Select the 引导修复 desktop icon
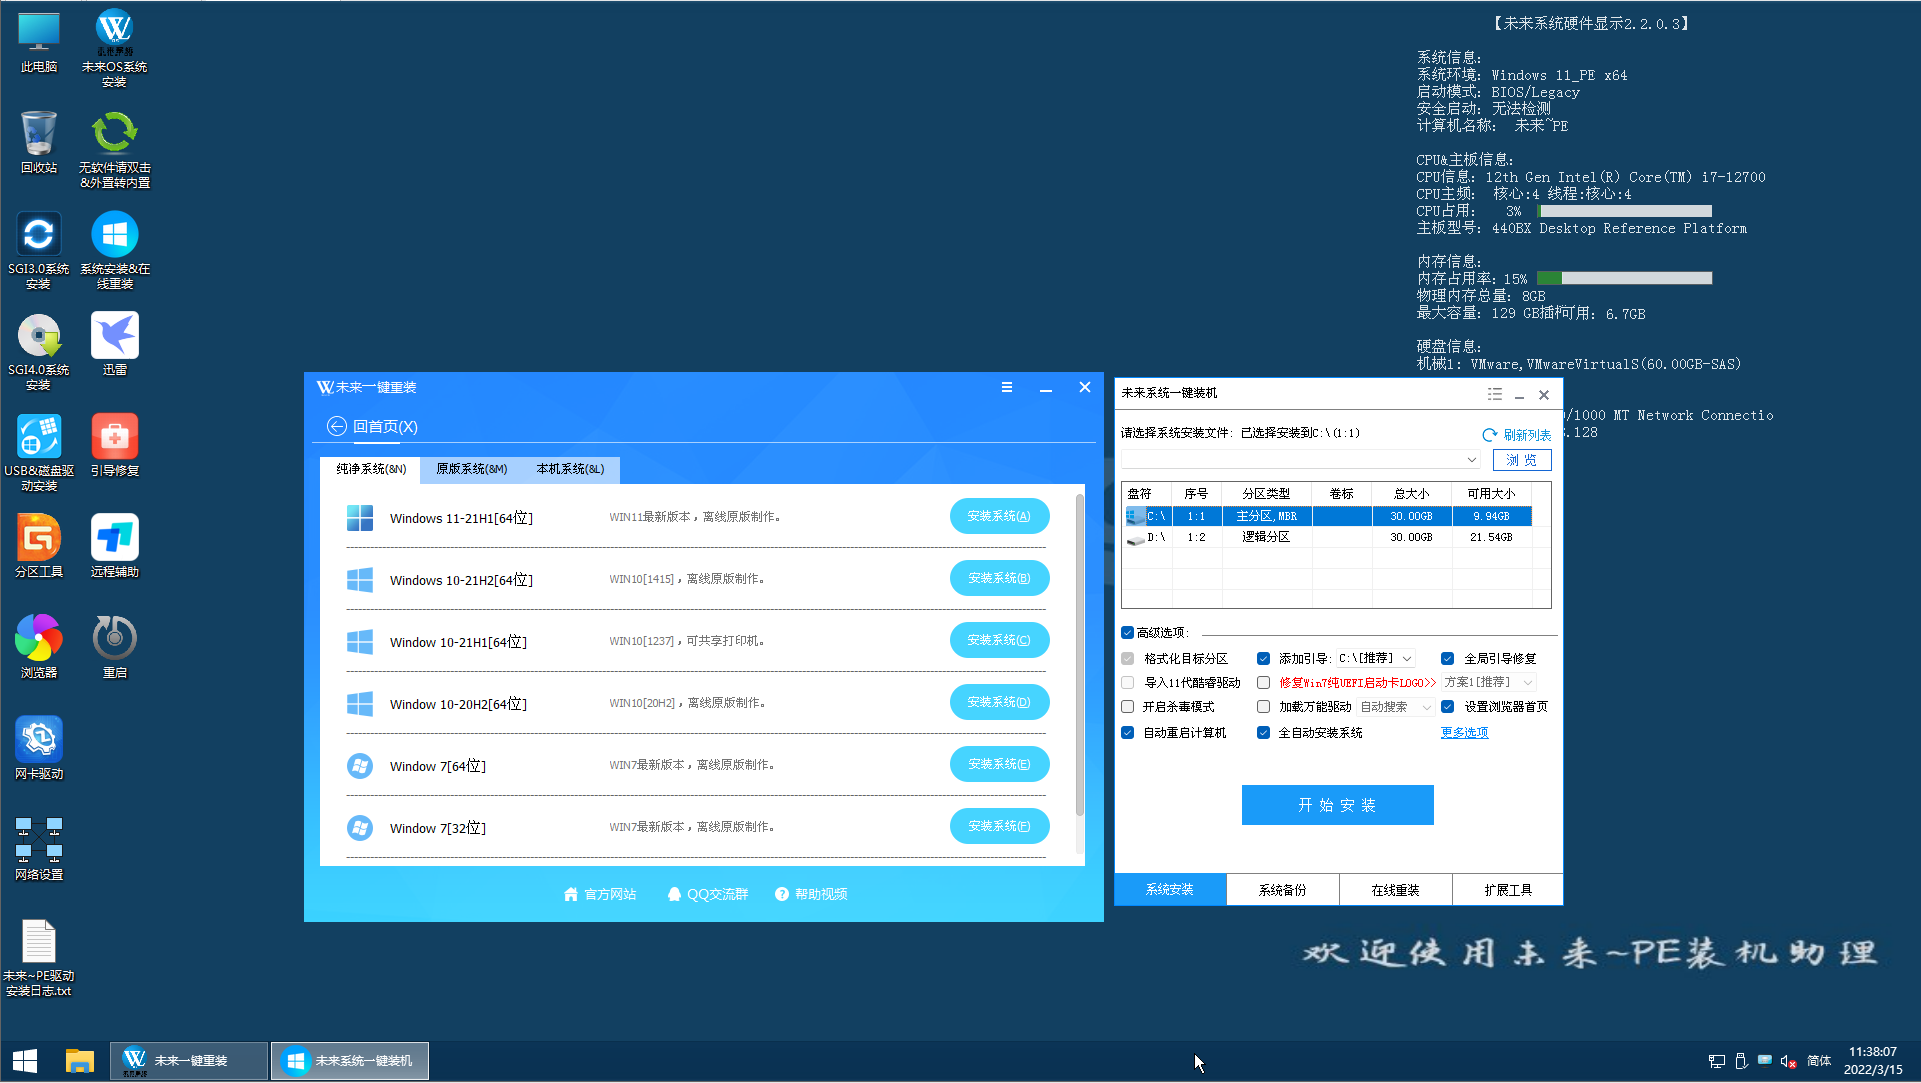Image resolution: width=1921 pixels, height=1083 pixels. pyautogui.click(x=115, y=445)
